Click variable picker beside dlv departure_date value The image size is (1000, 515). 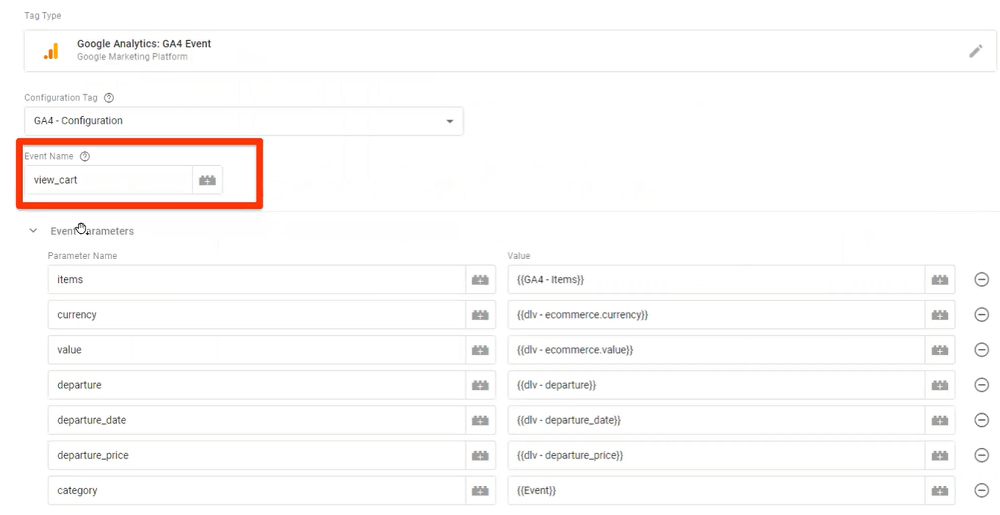click(940, 420)
